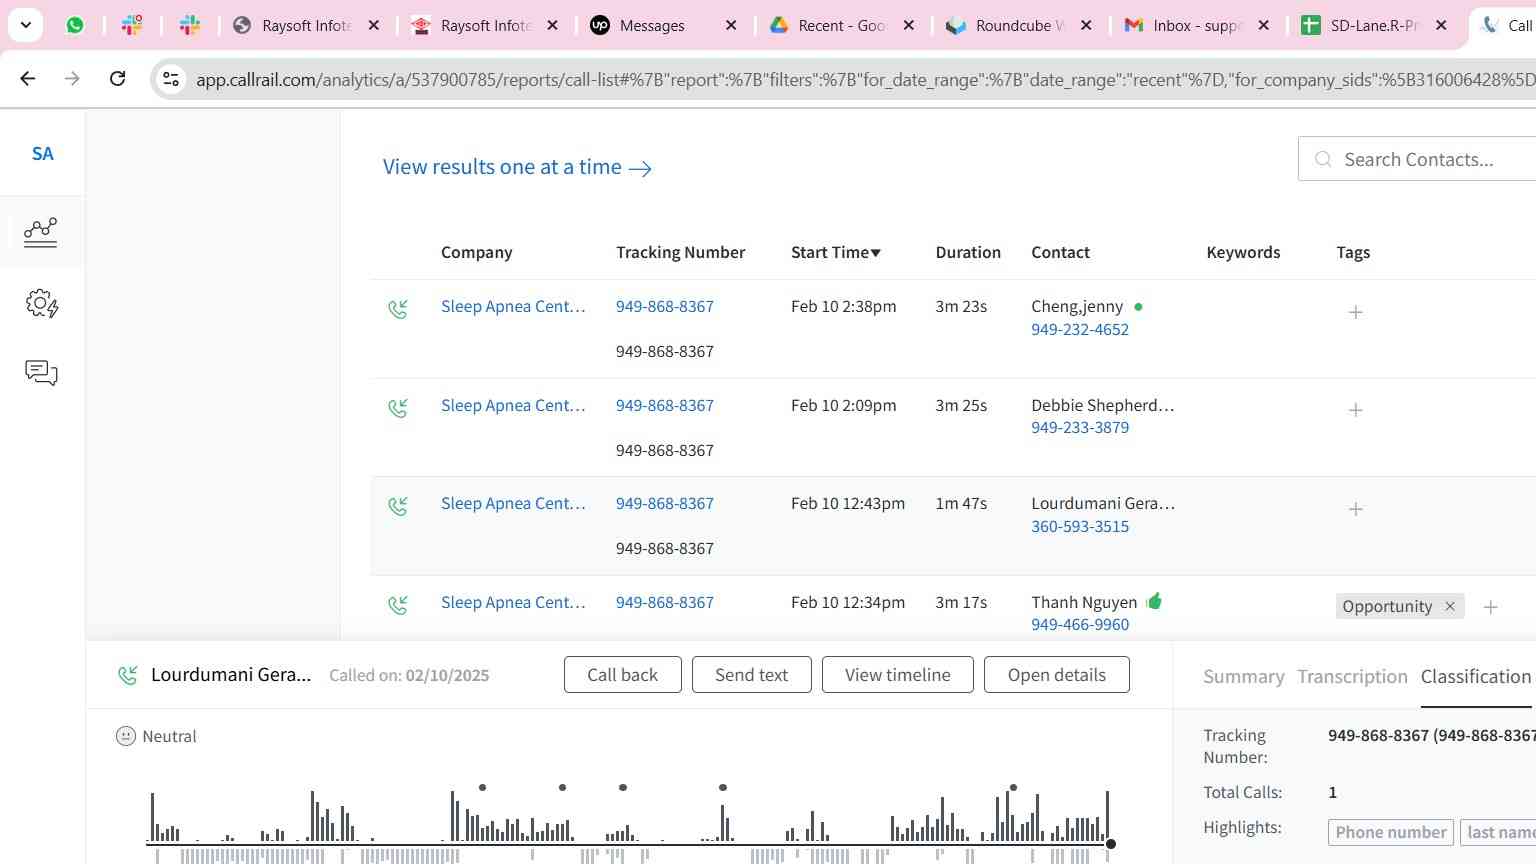Click the recording playhead at waveform end
The height and width of the screenshot is (864, 1536).
1110,844
